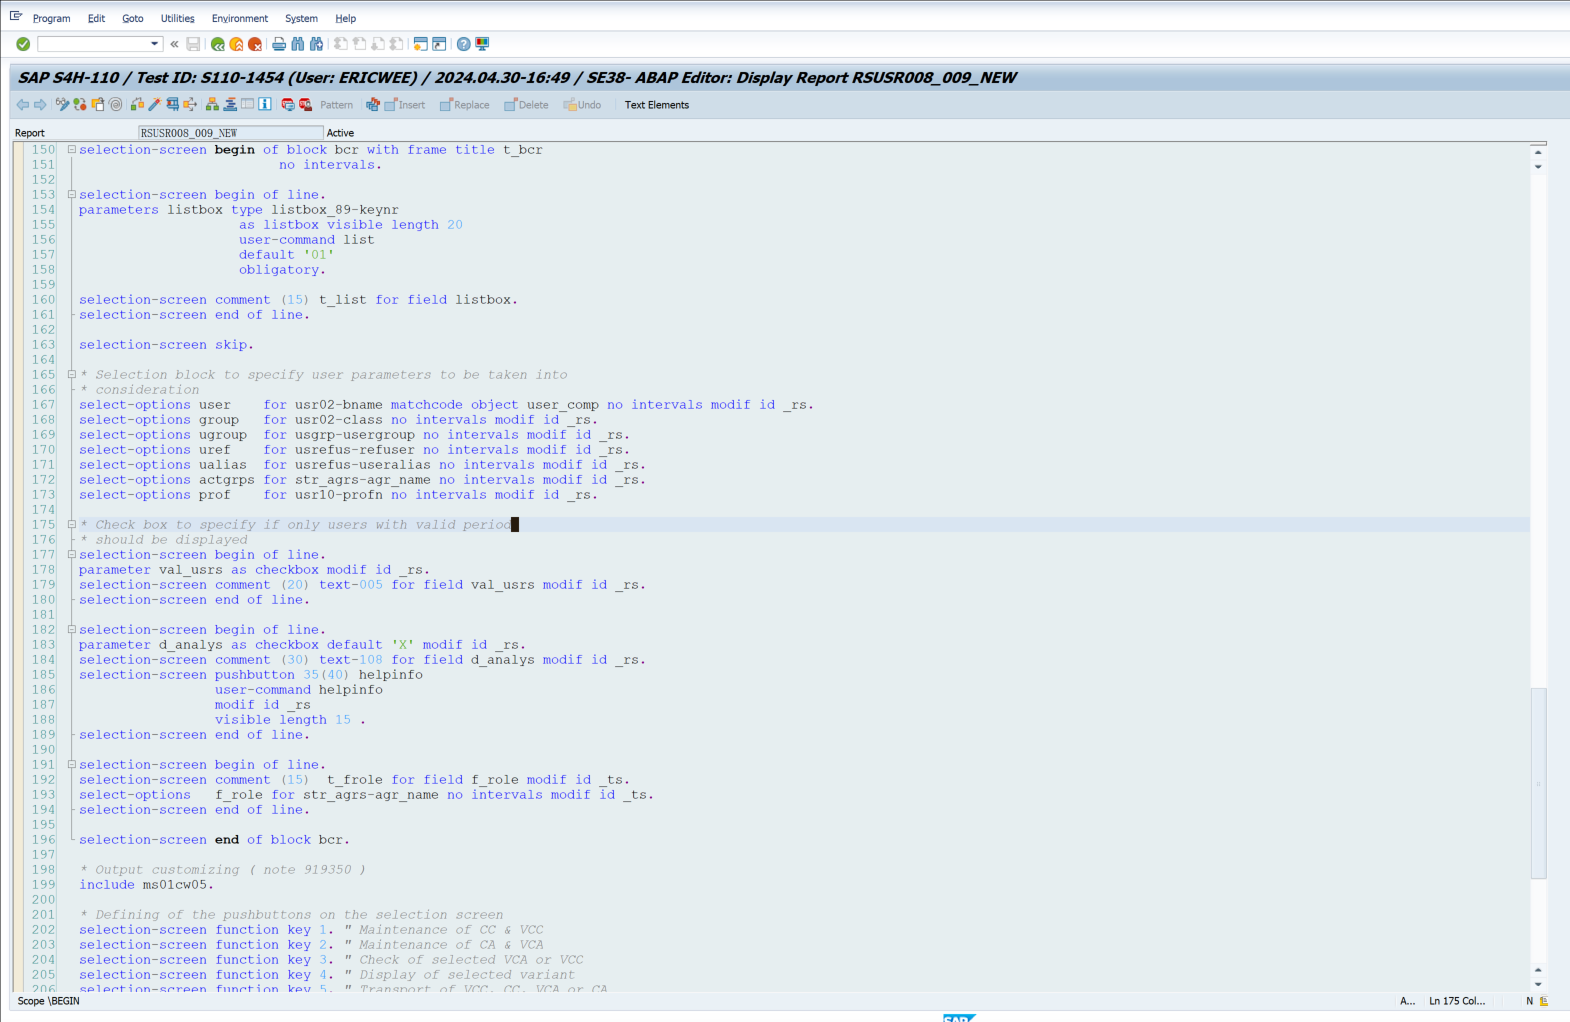Click the Pattern button
This screenshot has width=1570, height=1022.
[x=336, y=105]
